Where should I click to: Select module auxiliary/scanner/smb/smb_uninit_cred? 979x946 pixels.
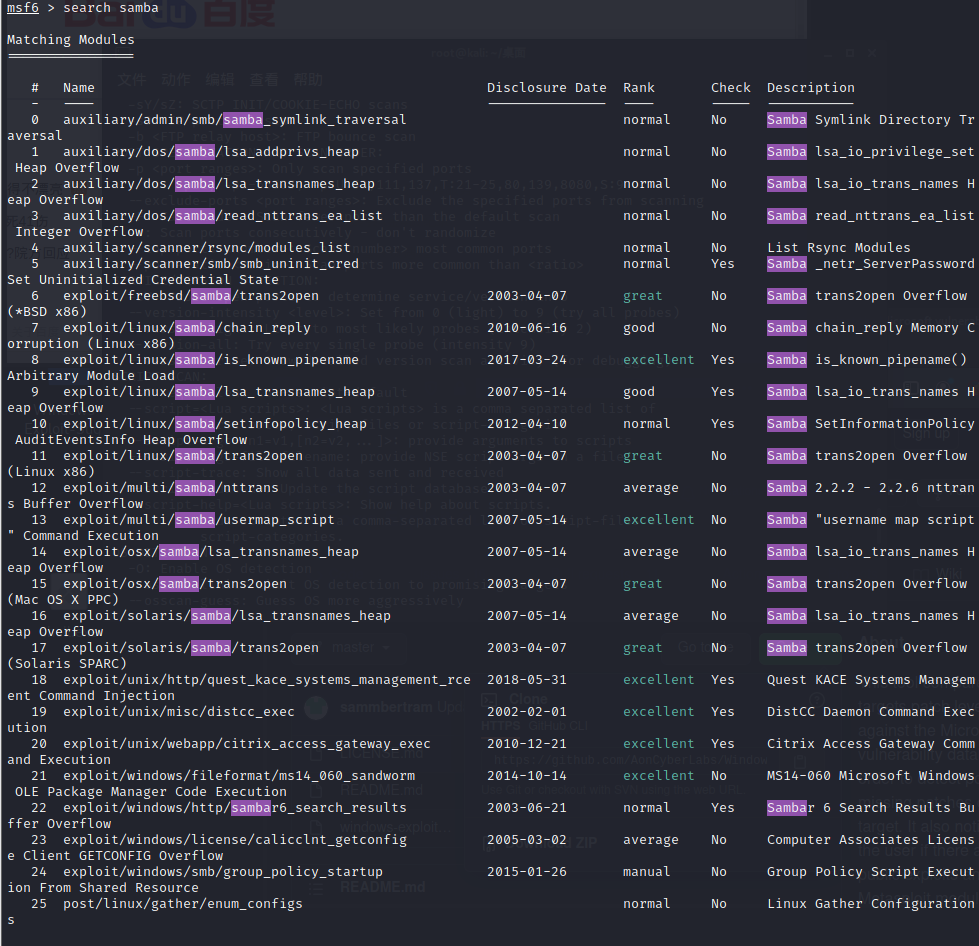211,264
